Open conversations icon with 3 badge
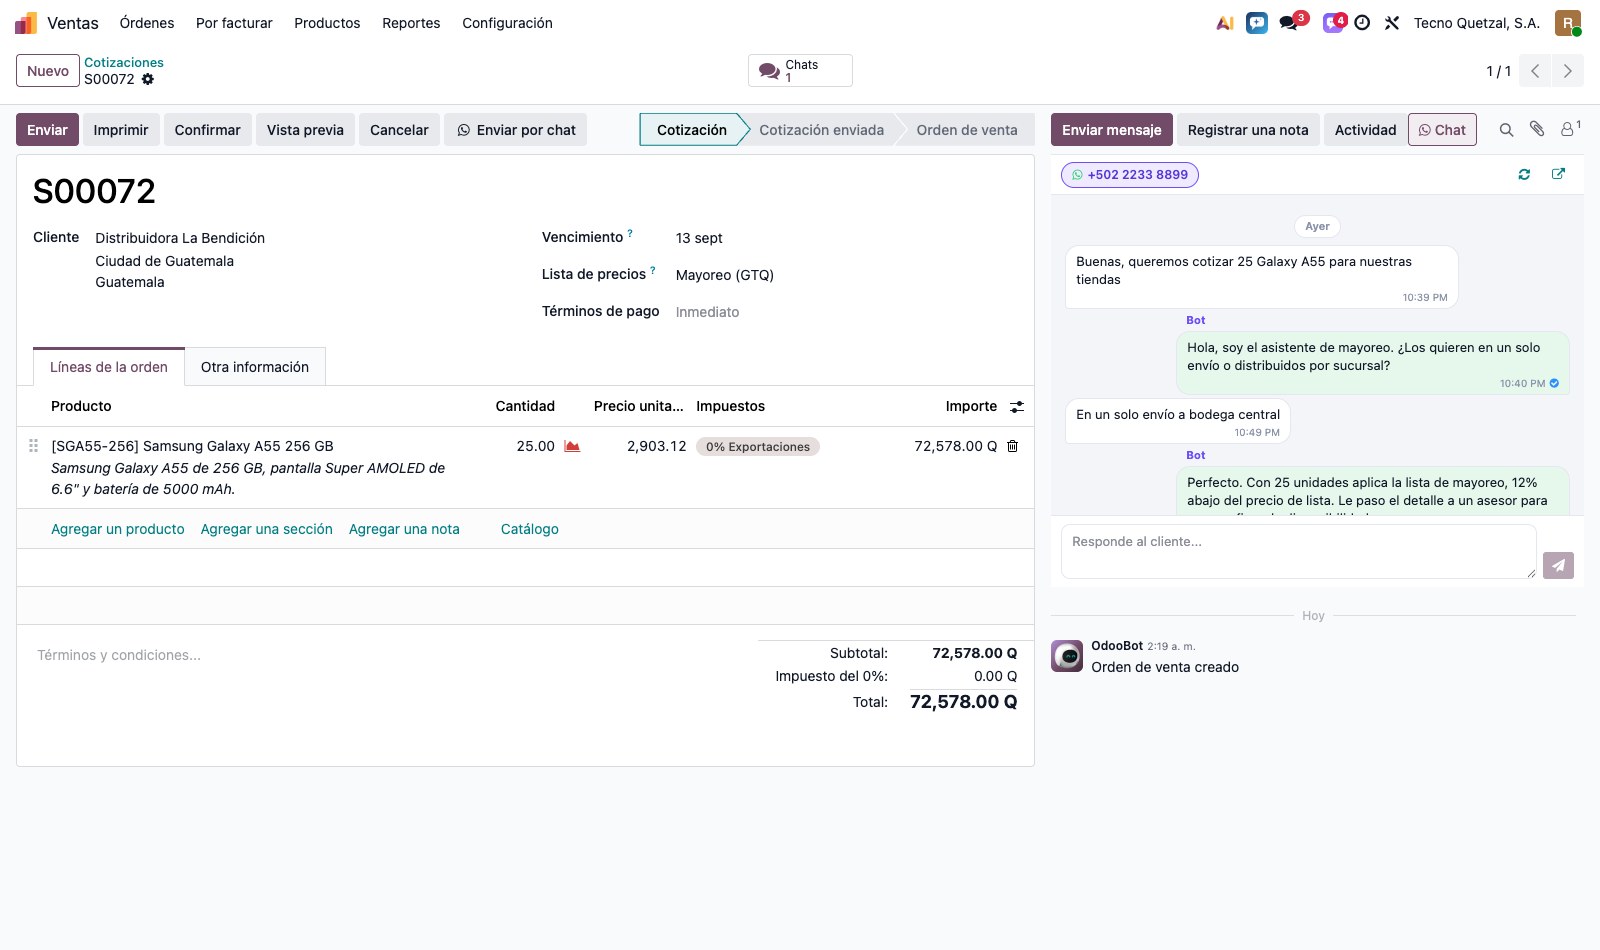This screenshot has height=950, width=1600. pos(1290,23)
